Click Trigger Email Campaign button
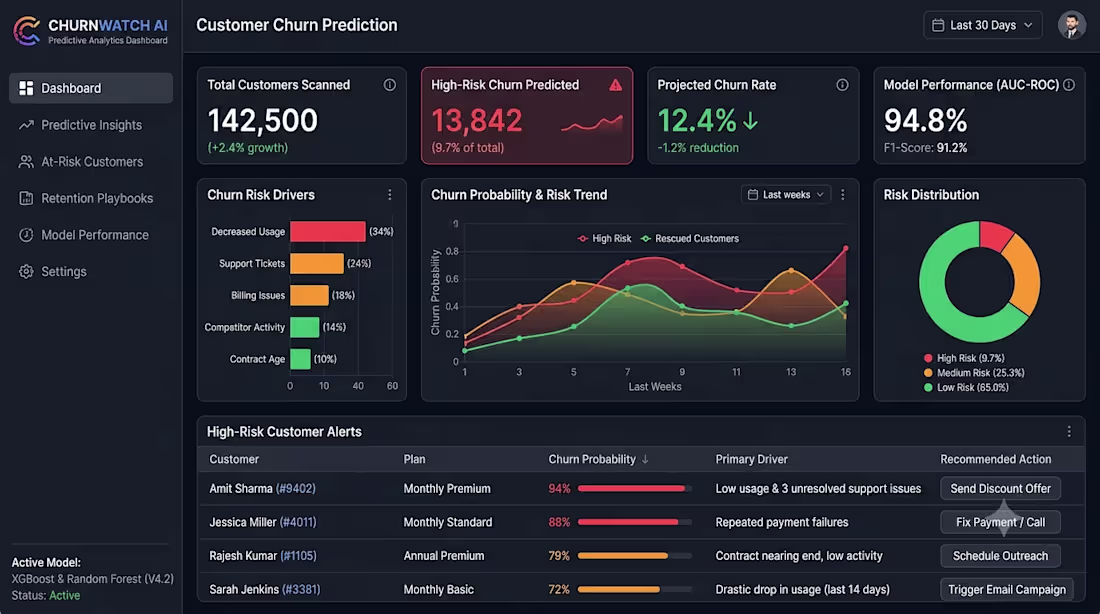1100x614 pixels. [x=1007, y=589]
